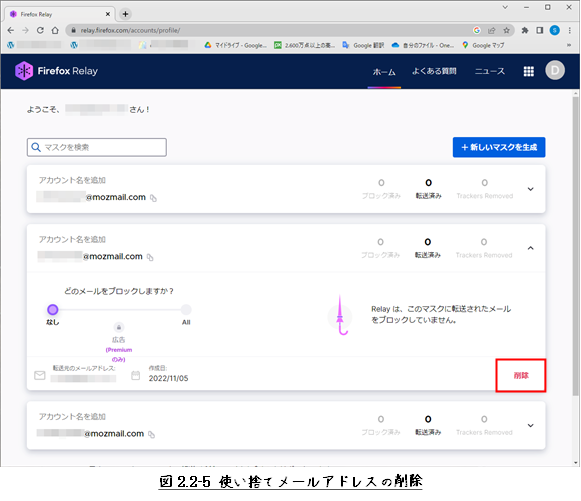
Task: Open the ニュース menu
Action: tap(489, 71)
